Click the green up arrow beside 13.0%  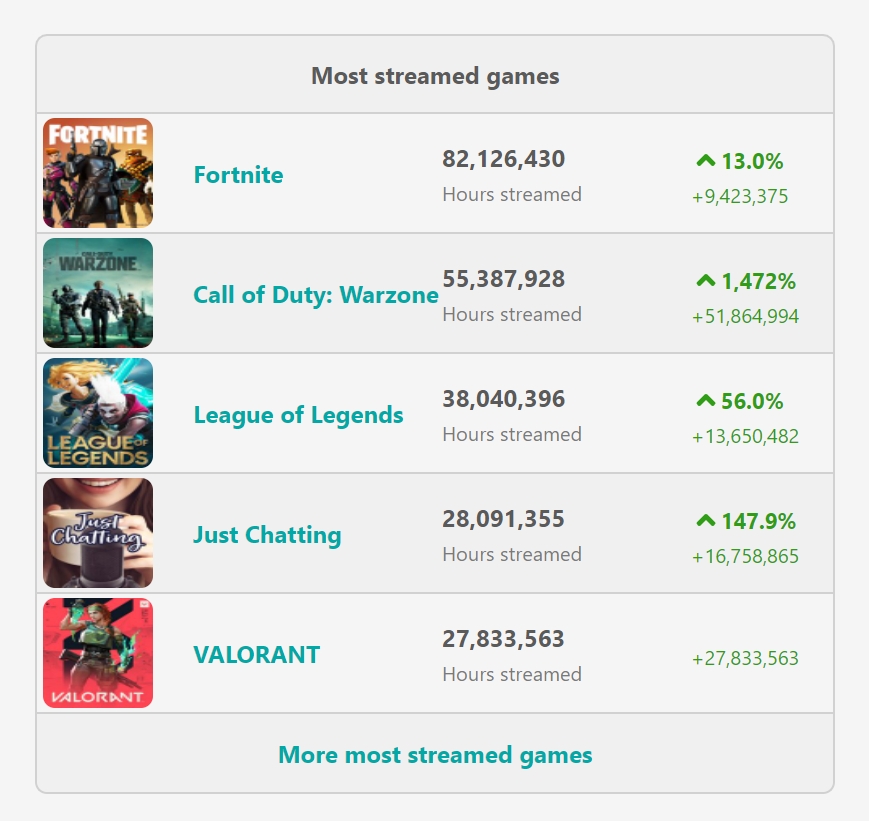[706, 161]
